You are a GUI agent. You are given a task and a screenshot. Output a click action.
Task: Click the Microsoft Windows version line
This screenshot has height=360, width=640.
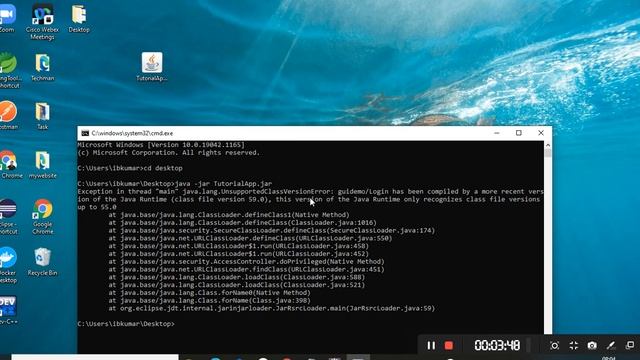point(161,145)
